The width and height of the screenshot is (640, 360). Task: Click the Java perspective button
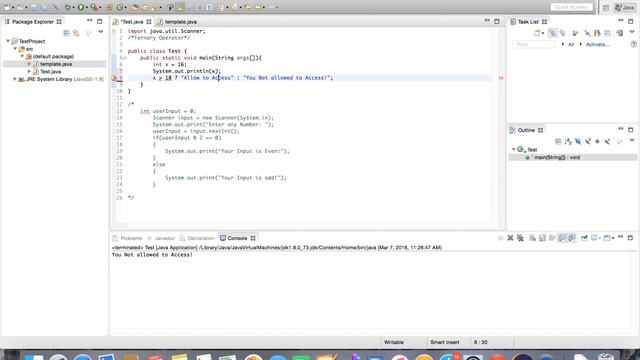625,7
